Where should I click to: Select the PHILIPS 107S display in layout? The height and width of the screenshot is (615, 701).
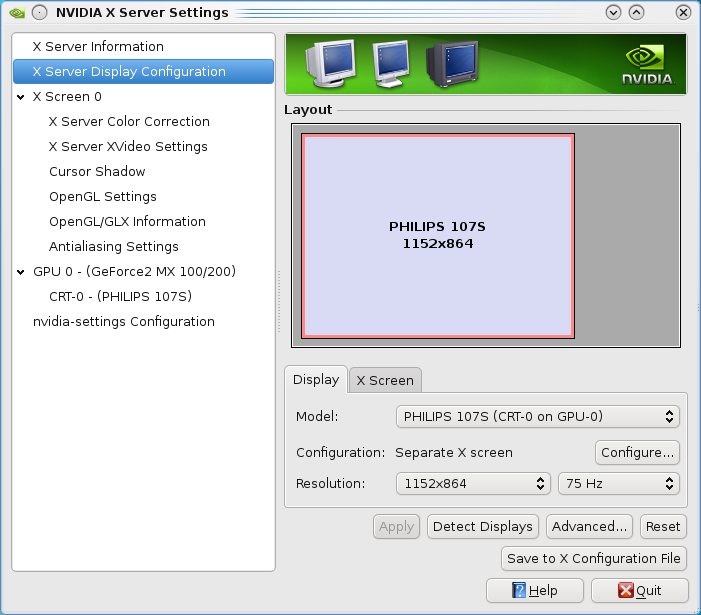(x=438, y=236)
